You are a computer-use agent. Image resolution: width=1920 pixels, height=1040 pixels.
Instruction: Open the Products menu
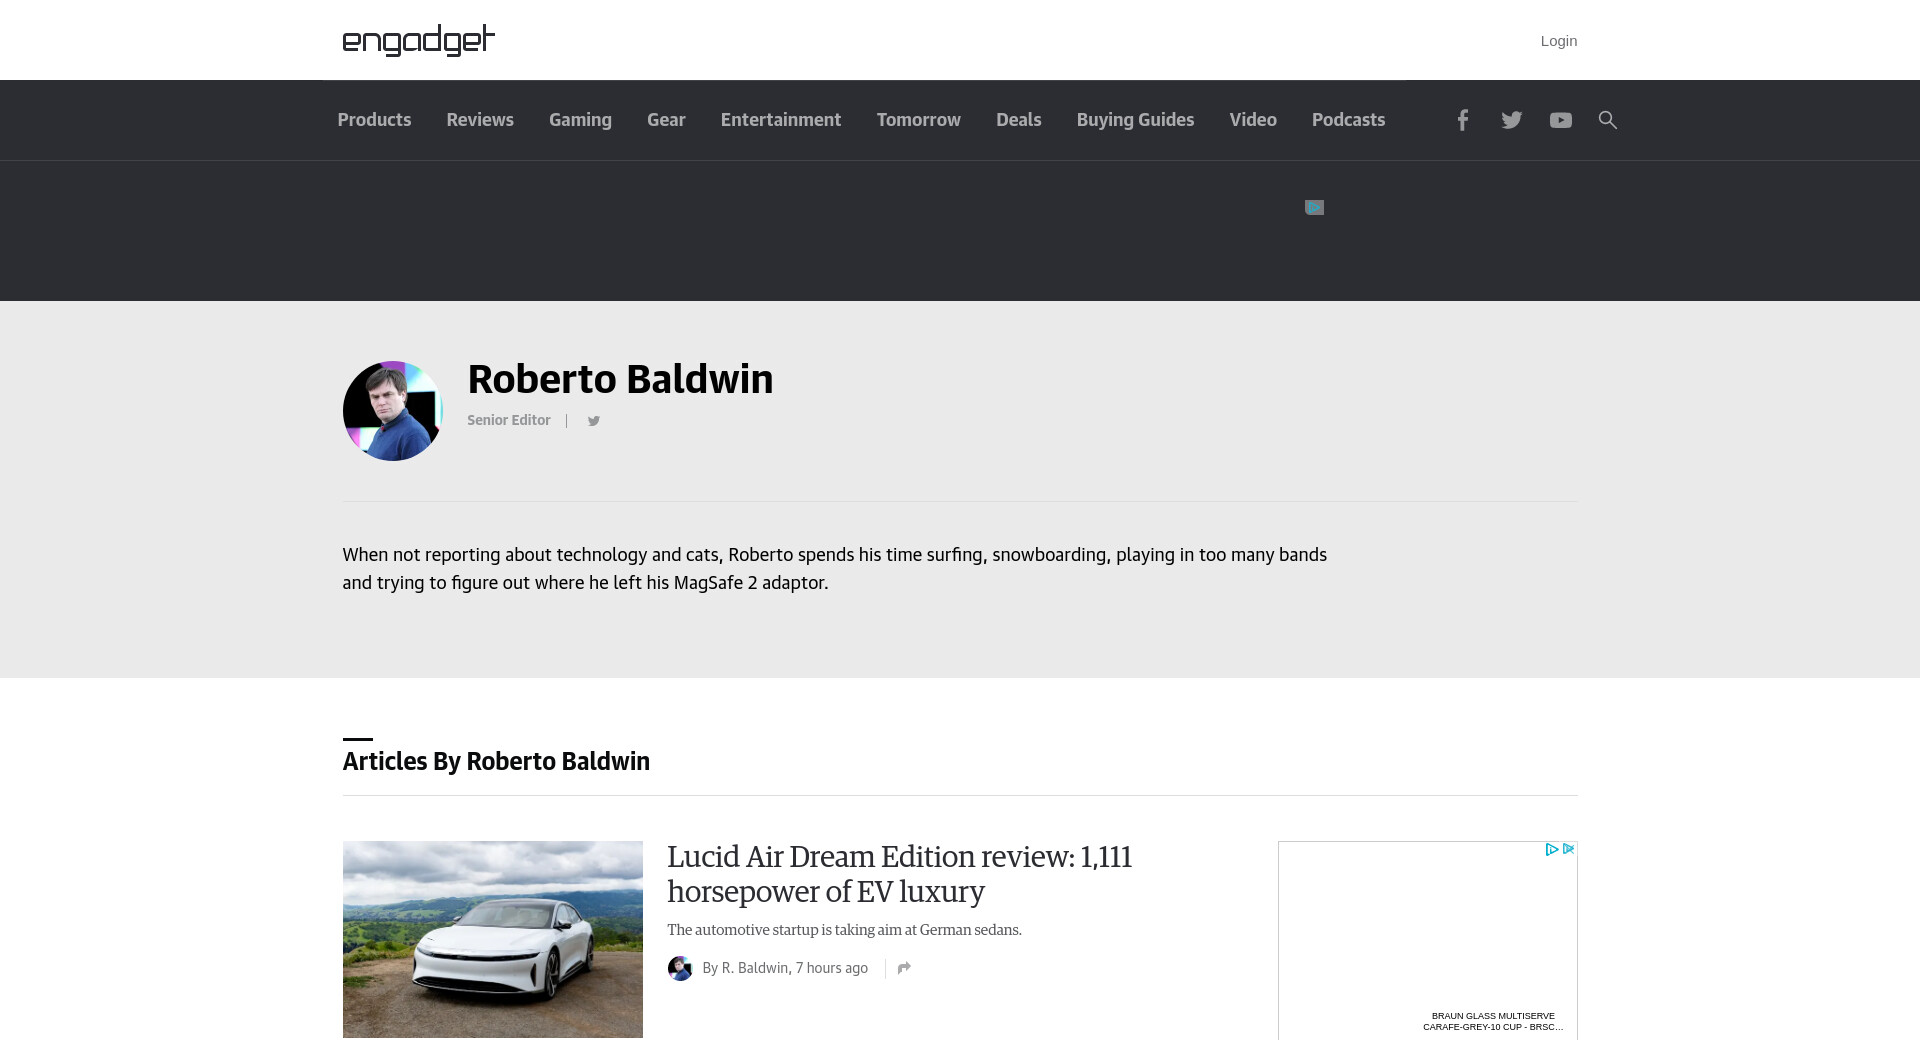tap(374, 120)
